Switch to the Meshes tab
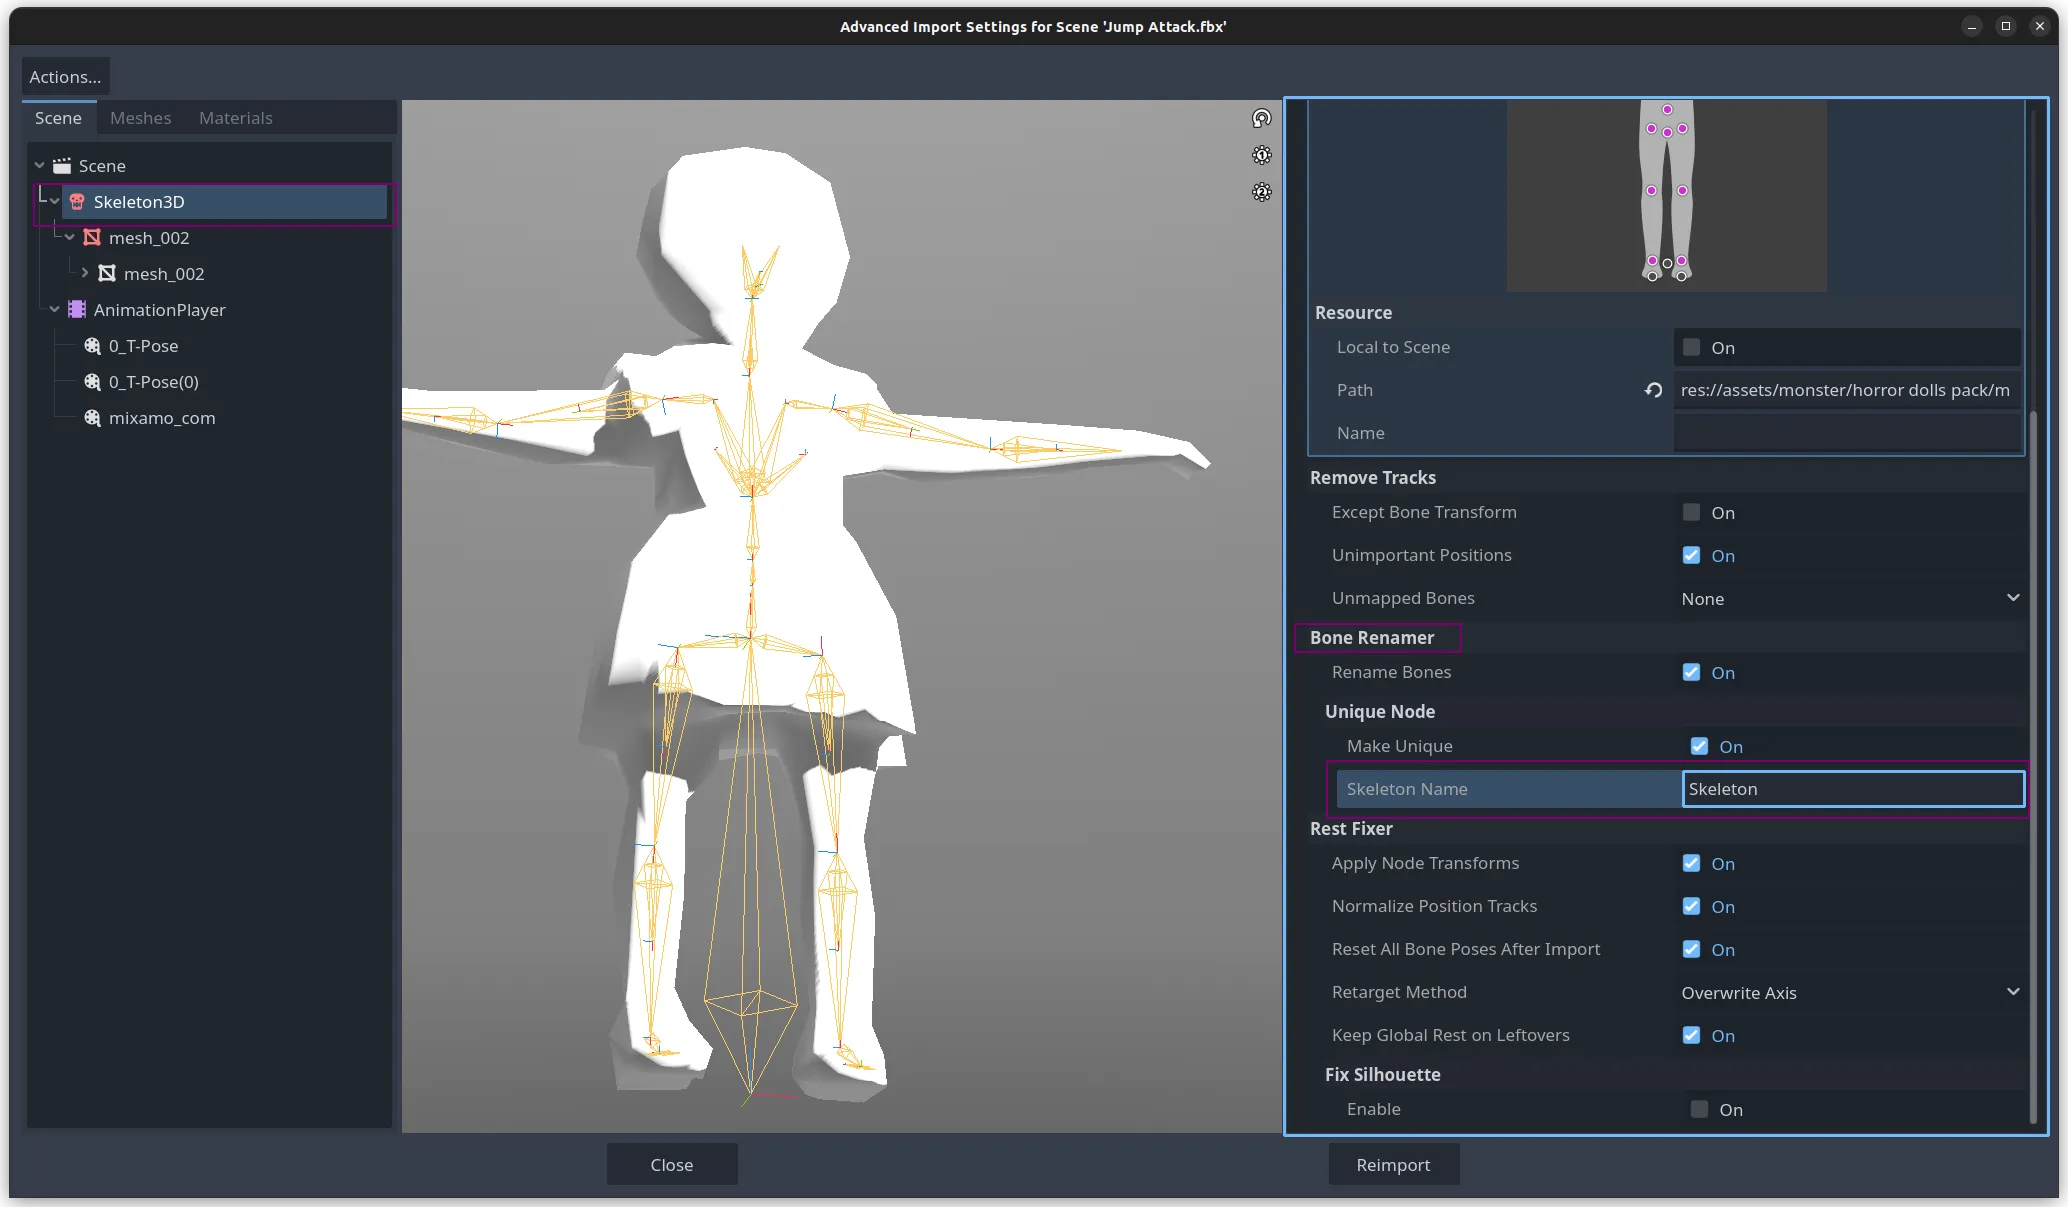The width and height of the screenshot is (2068, 1207). point(140,118)
